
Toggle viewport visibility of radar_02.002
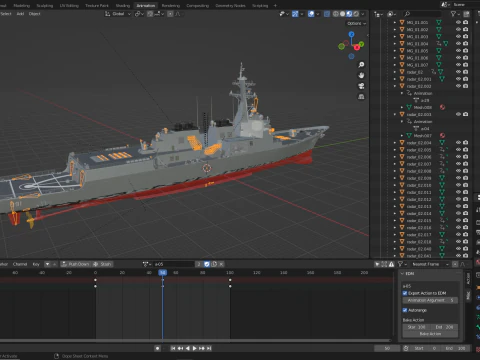coord(458,86)
